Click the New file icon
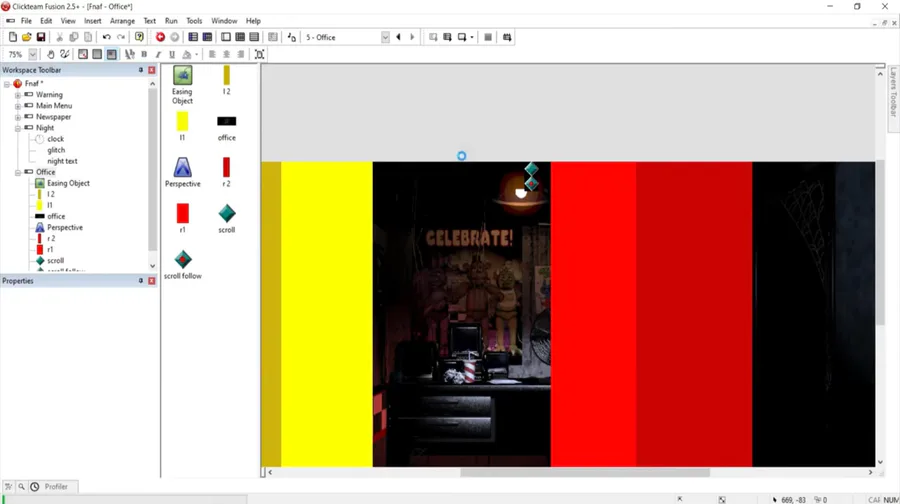This screenshot has height=504, width=900. 13,37
